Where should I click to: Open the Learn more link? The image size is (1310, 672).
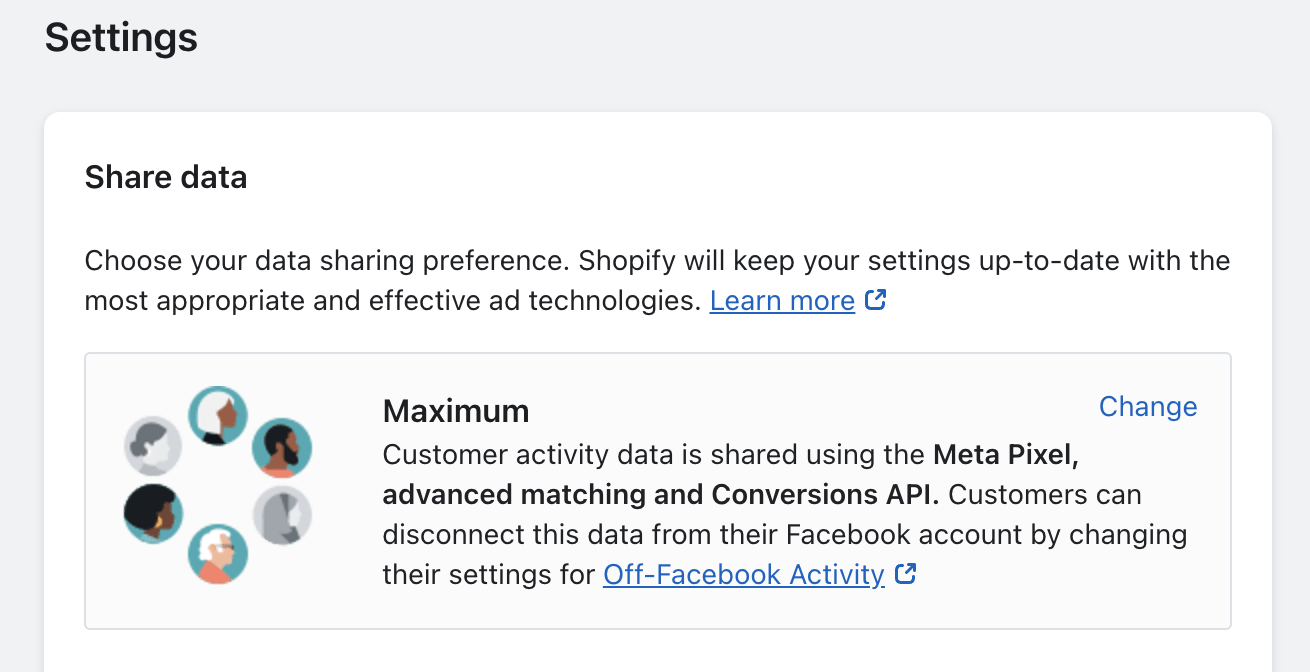pyautogui.click(x=782, y=301)
